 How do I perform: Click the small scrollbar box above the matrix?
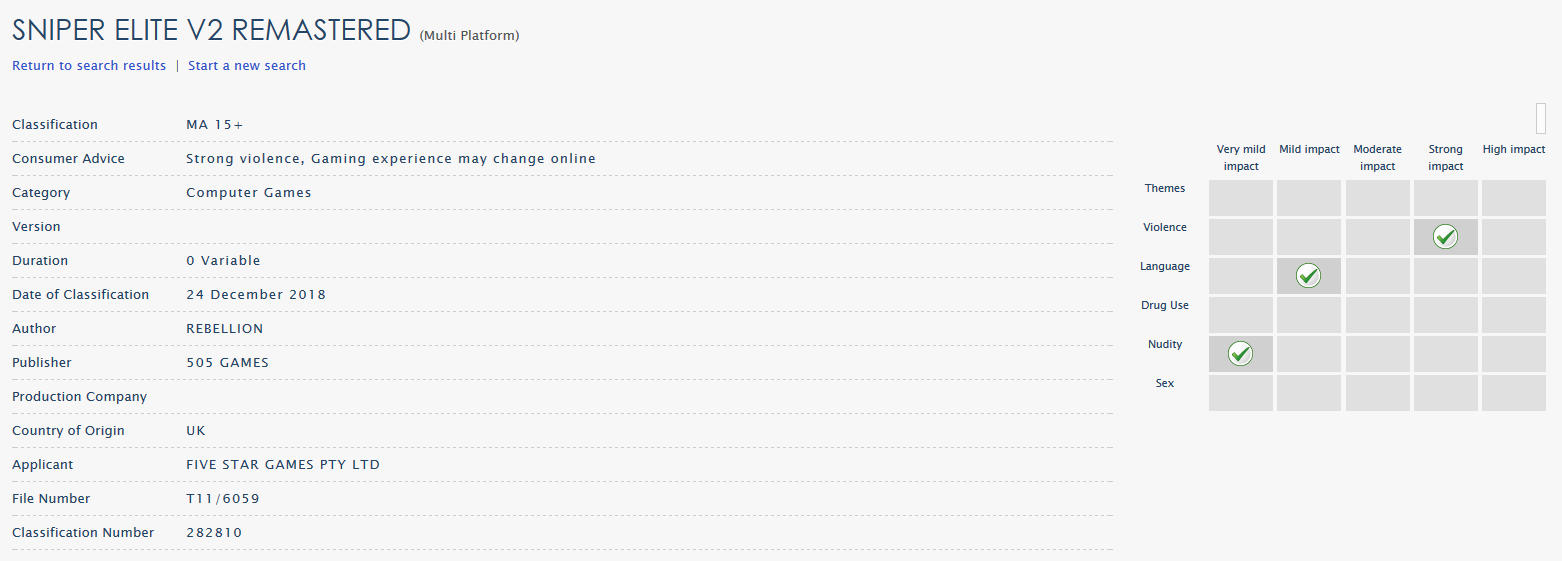point(1541,118)
